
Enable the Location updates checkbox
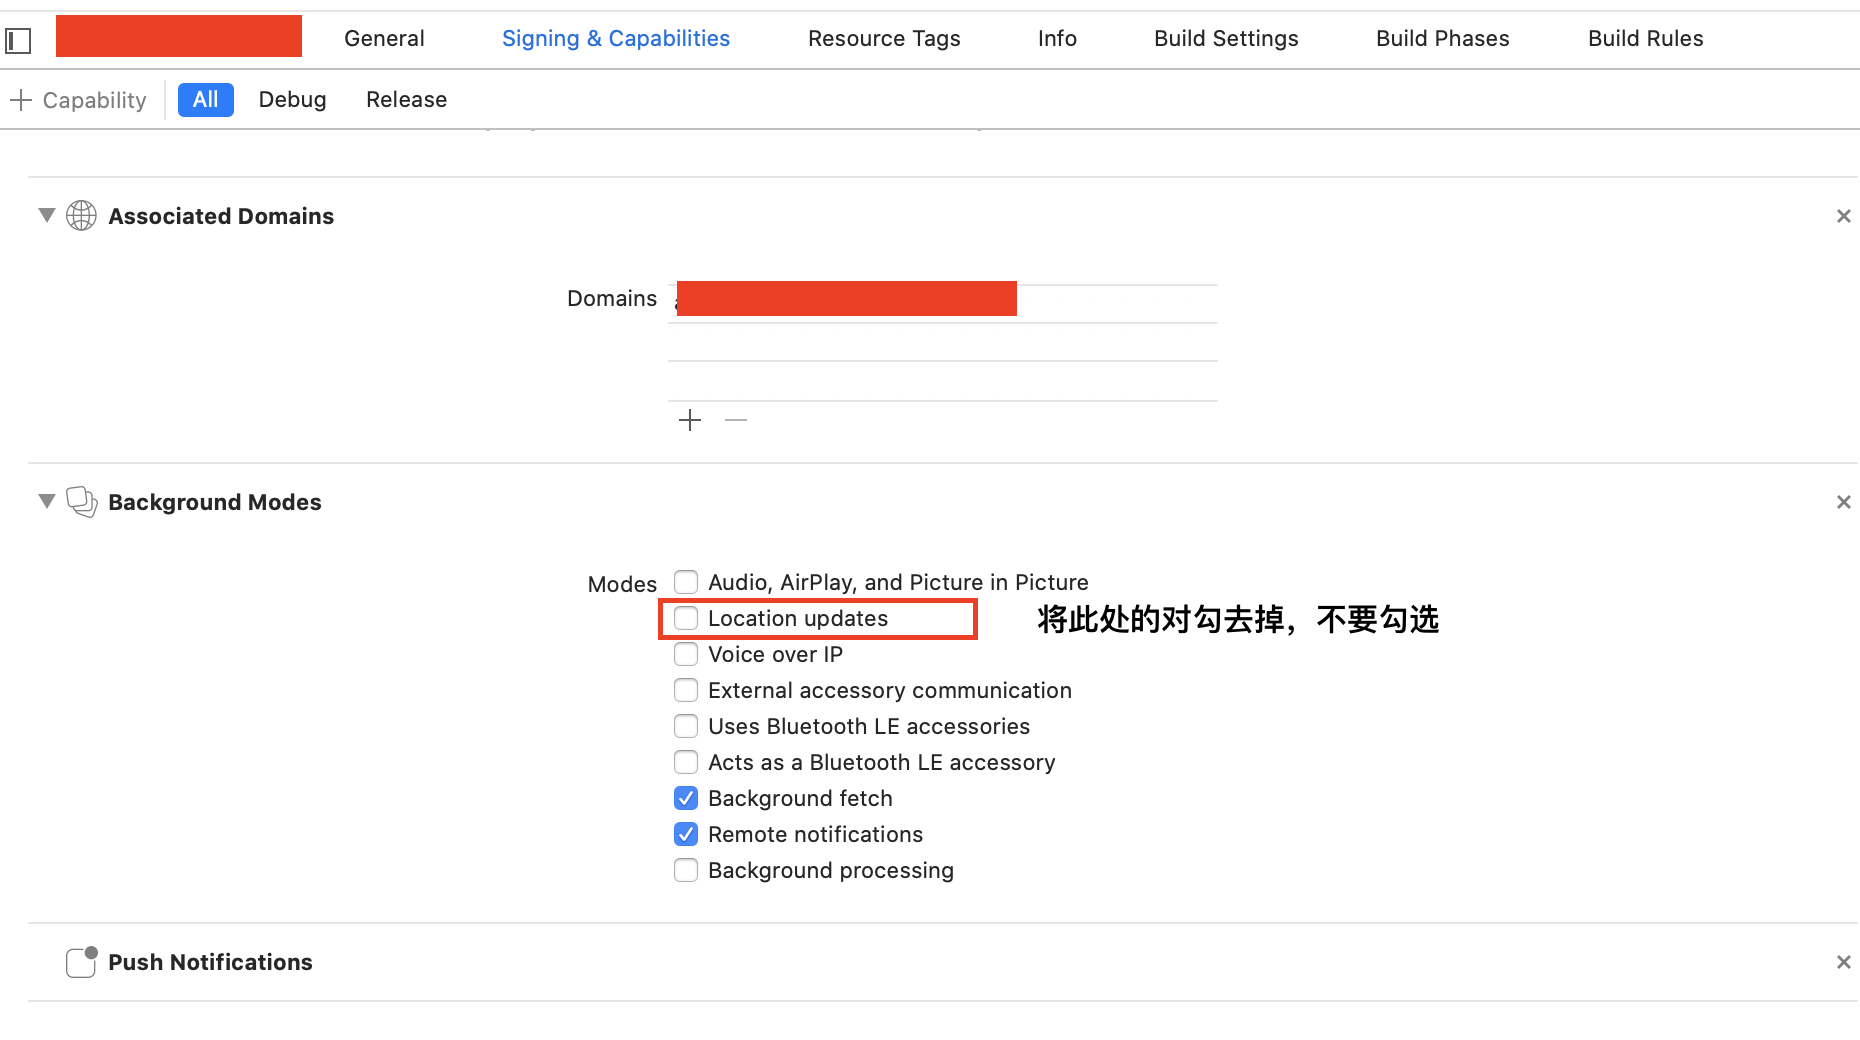click(x=686, y=618)
